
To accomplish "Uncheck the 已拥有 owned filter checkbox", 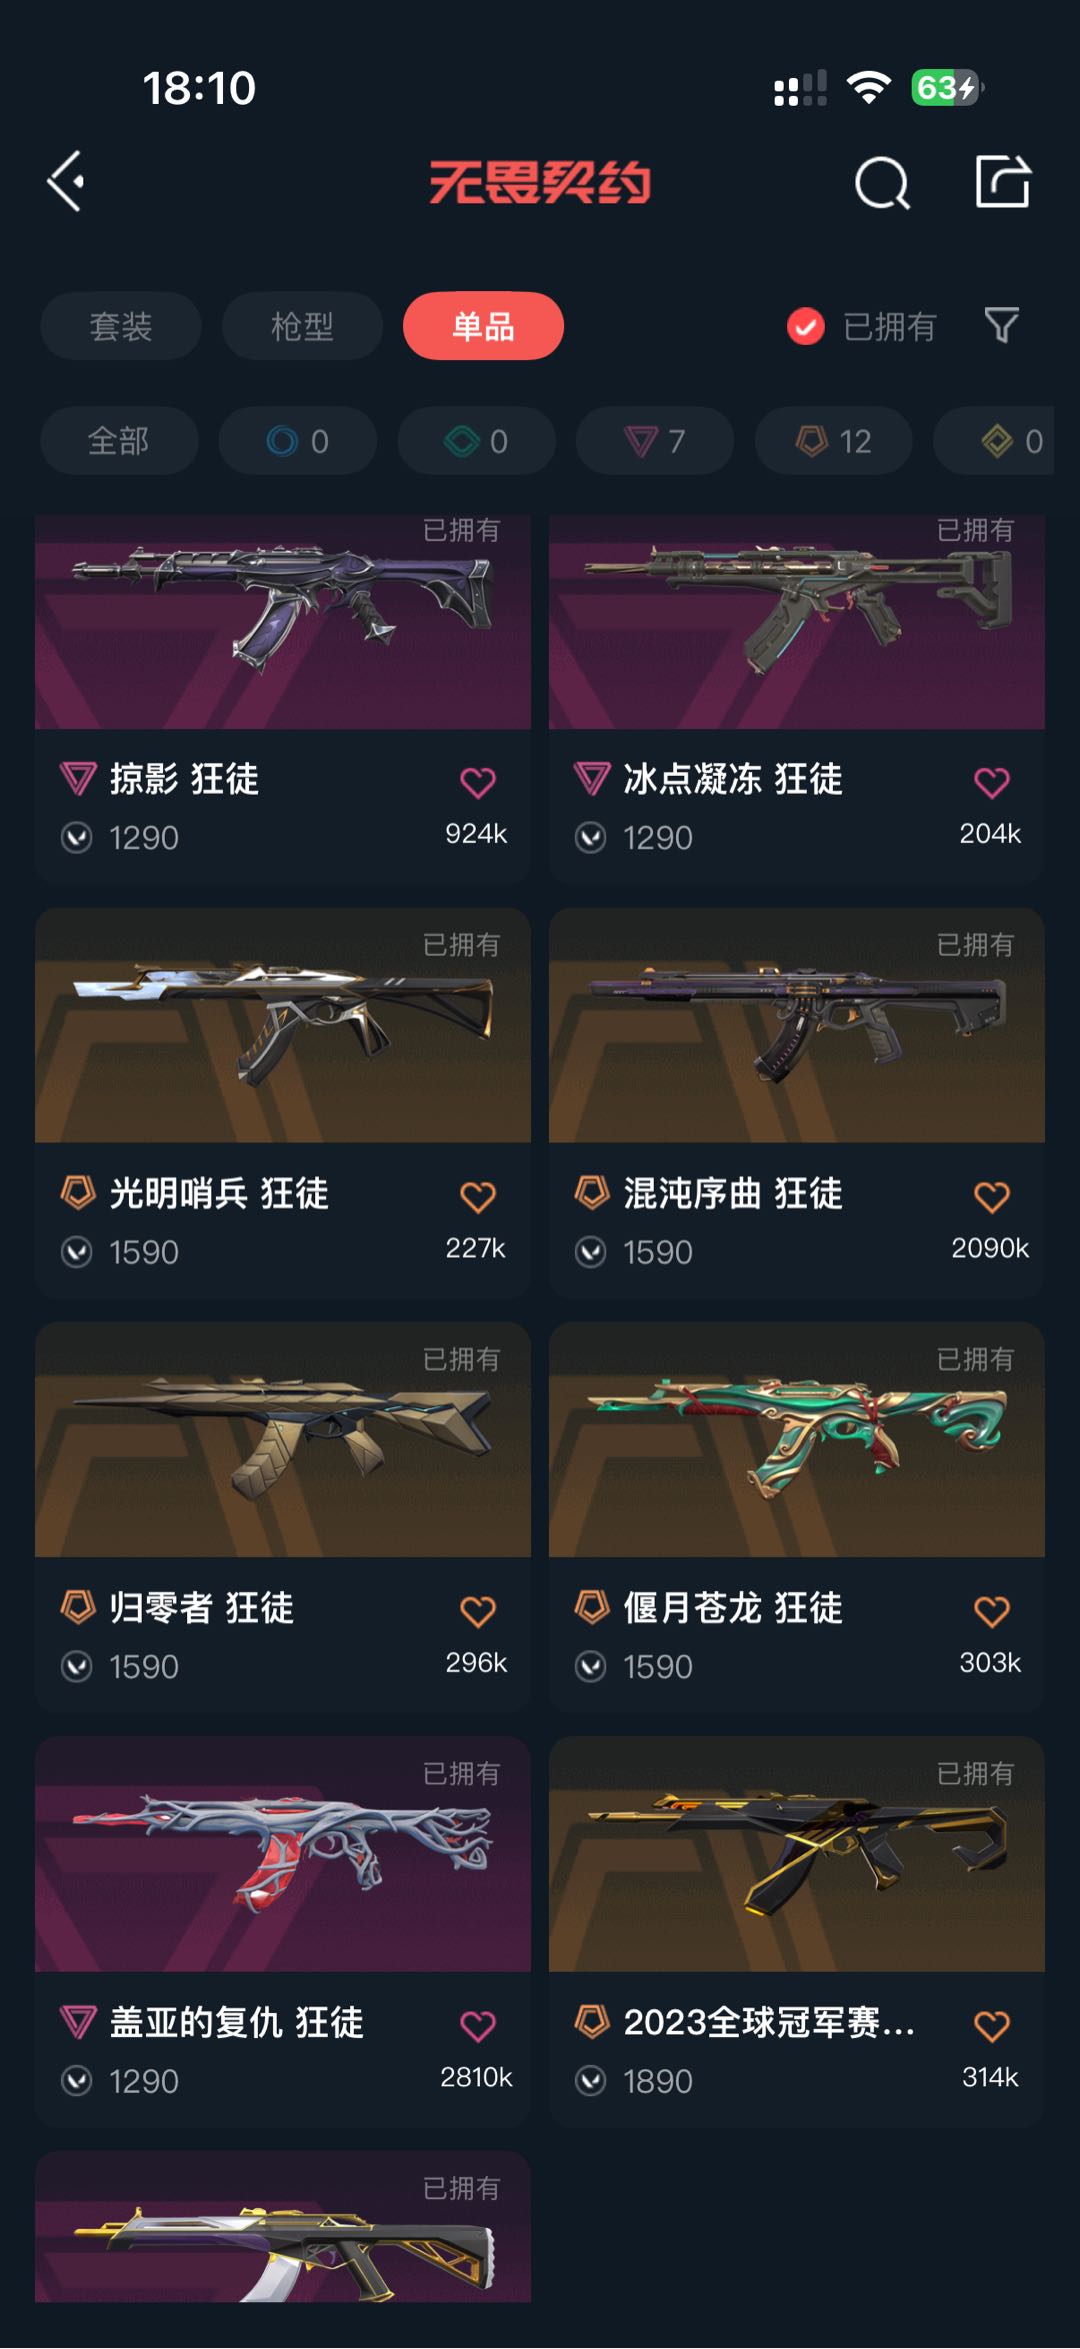I will pyautogui.click(x=805, y=326).
